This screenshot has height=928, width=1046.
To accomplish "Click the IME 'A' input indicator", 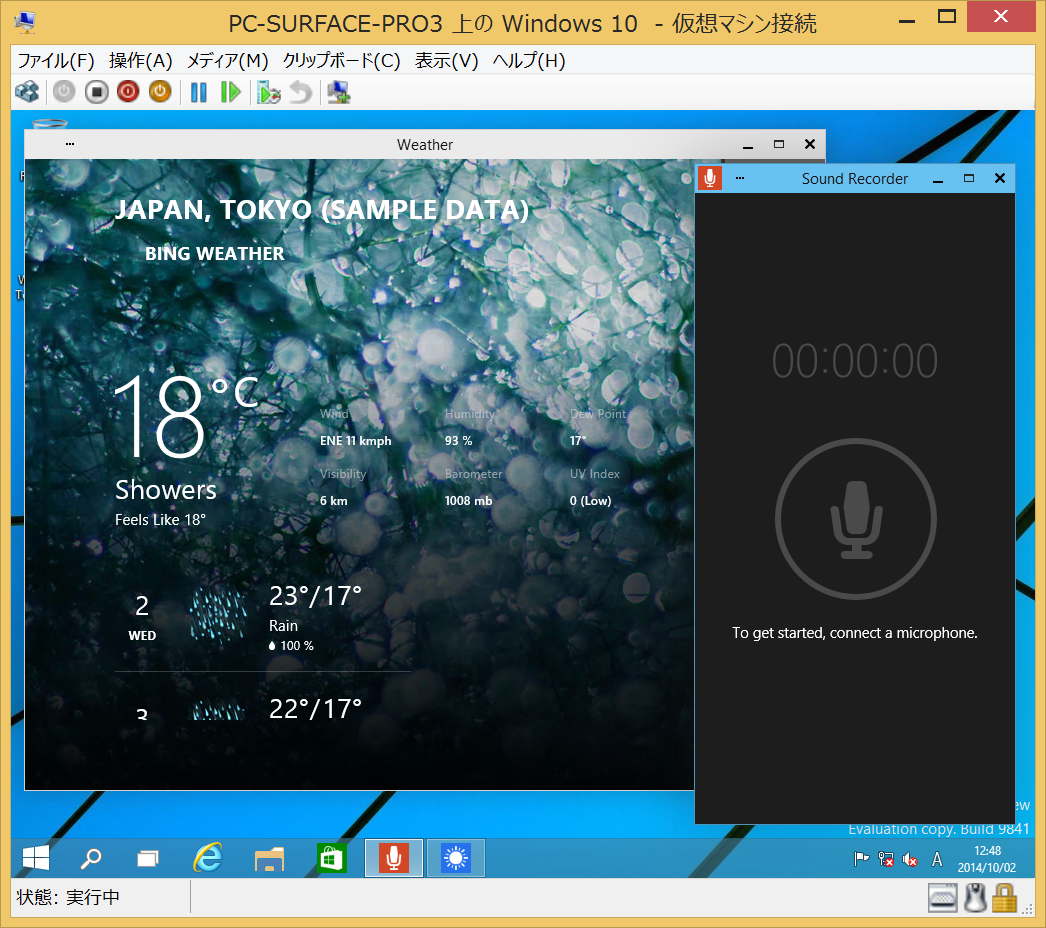I will 937,859.
